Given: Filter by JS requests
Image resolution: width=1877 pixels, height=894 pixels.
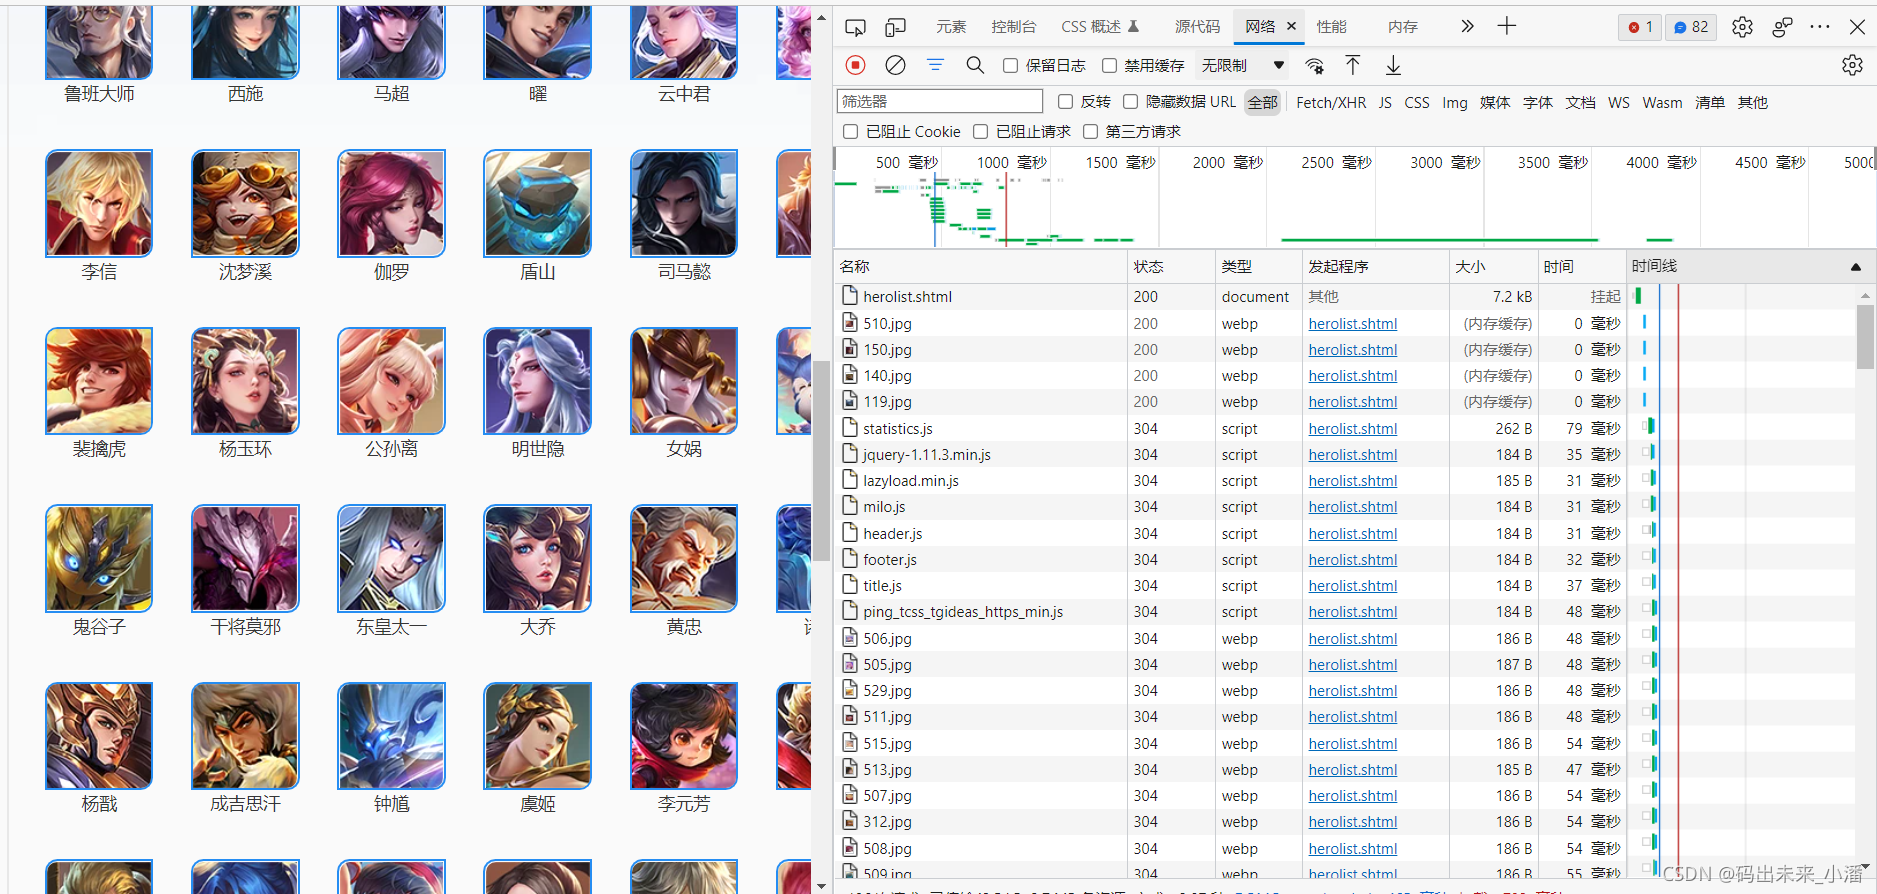Looking at the screenshot, I should click(1385, 102).
